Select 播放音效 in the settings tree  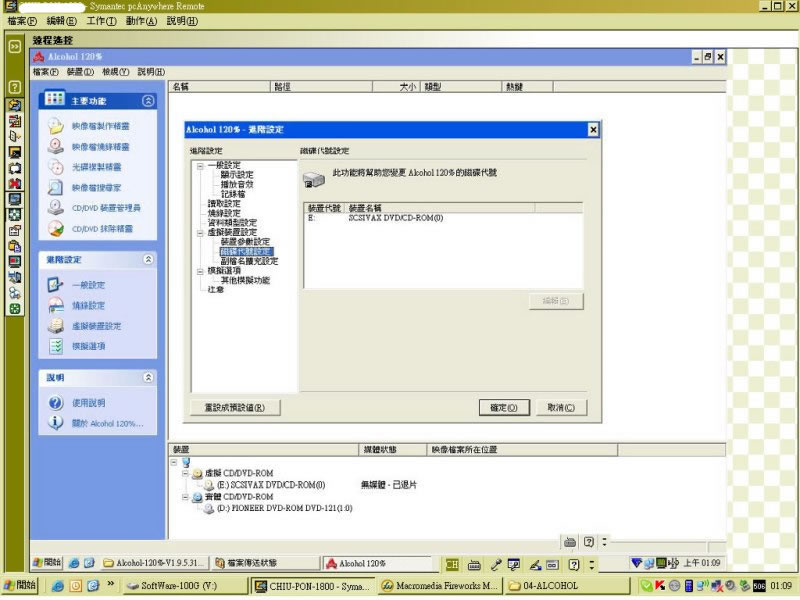[x=237, y=184]
